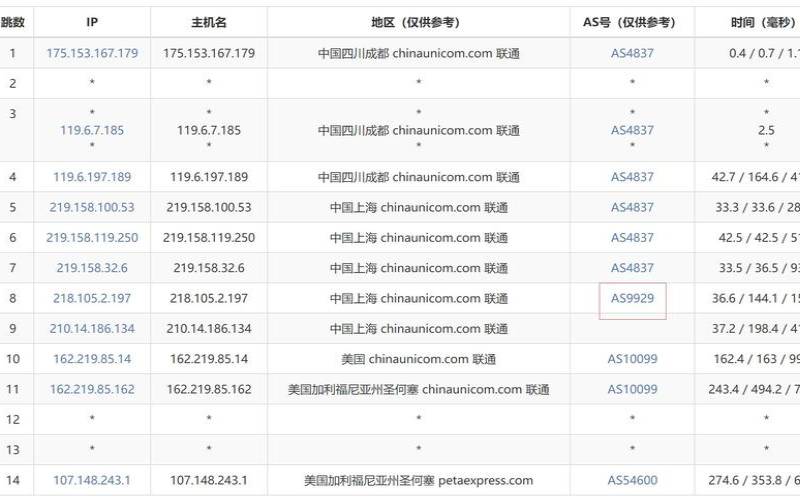This screenshot has width=800, height=500.
Task: Click AS4837 link in hop 3 row
Action: (x=632, y=130)
